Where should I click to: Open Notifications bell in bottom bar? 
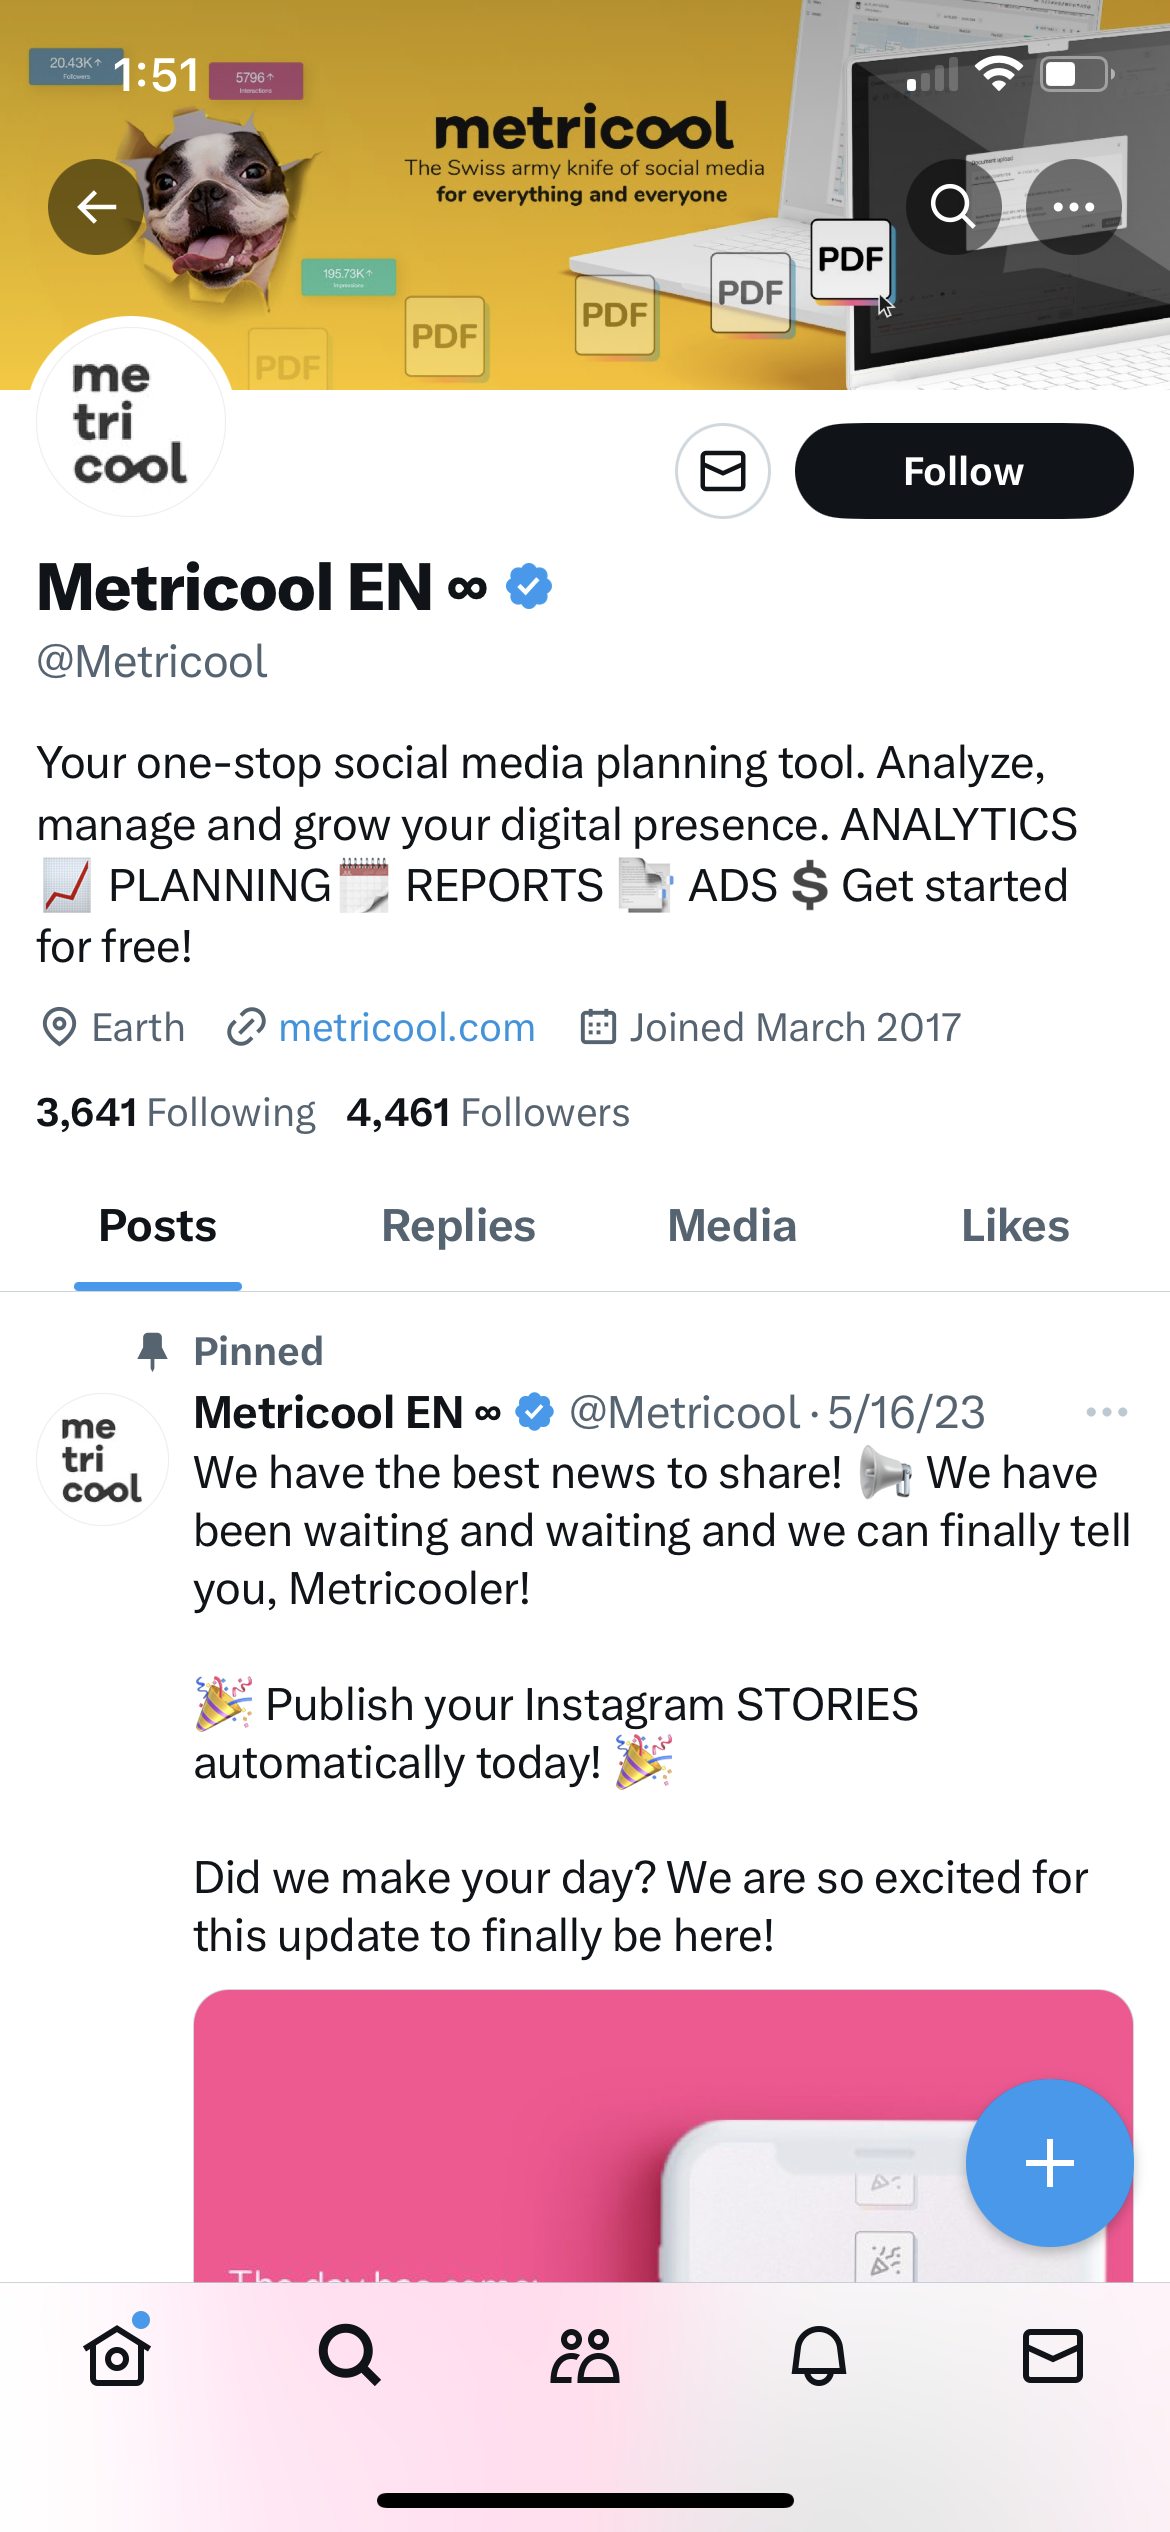point(819,2355)
